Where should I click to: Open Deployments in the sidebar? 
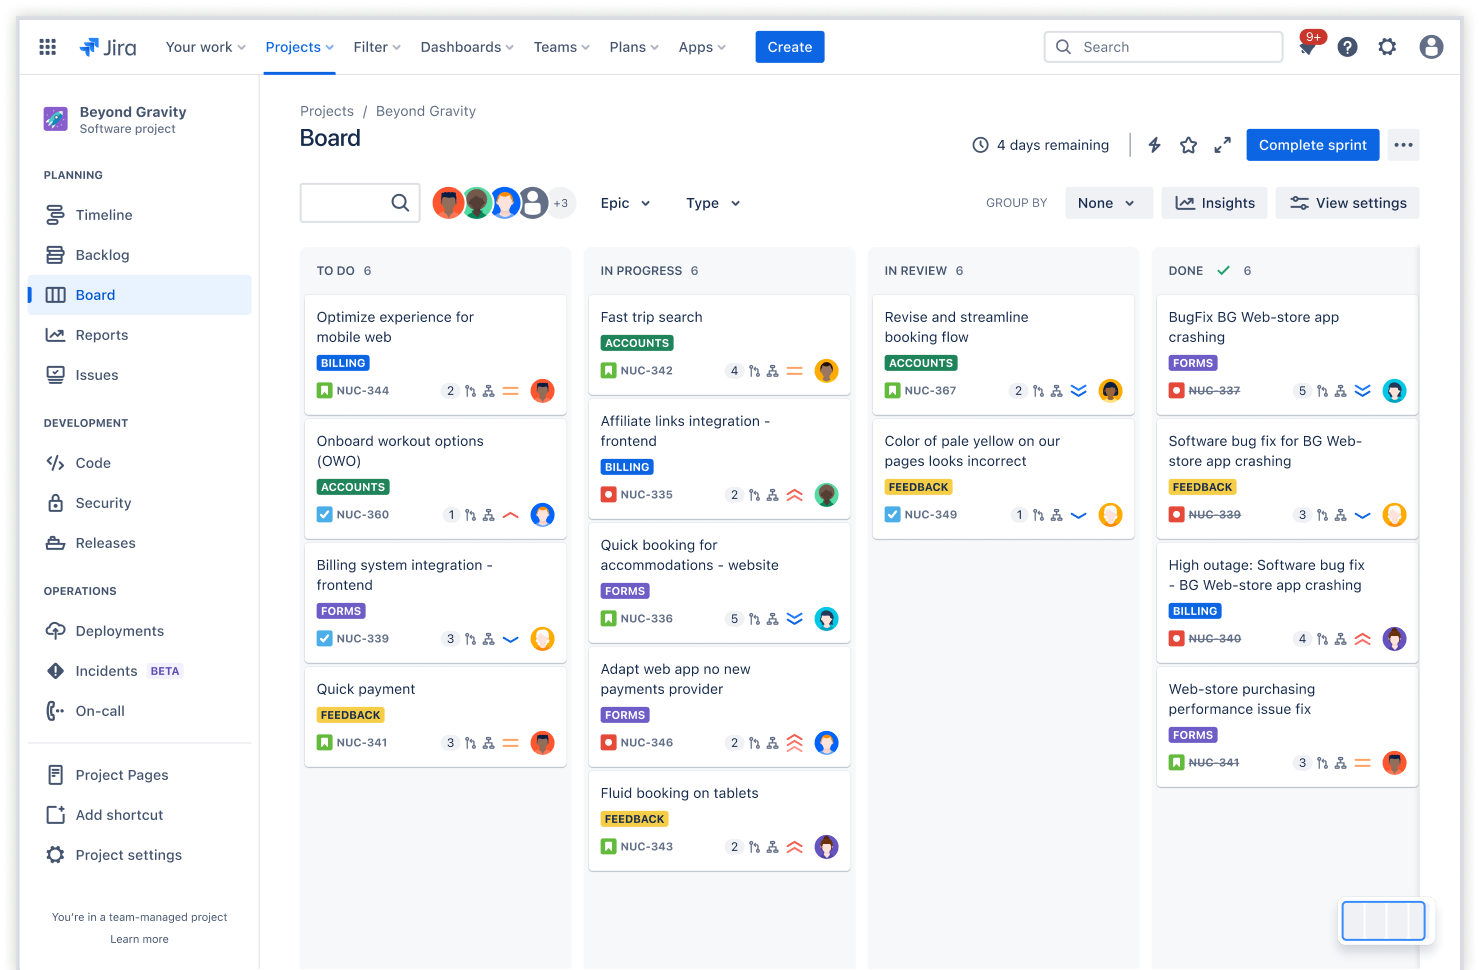coord(119,631)
